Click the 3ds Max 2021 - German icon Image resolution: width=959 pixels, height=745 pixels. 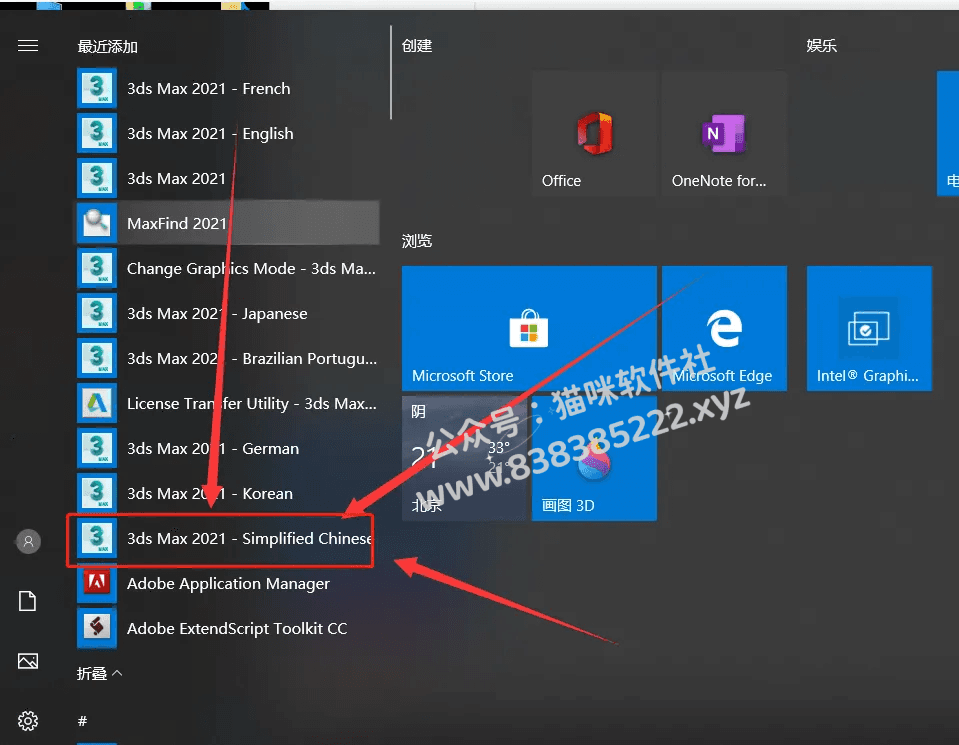97,448
